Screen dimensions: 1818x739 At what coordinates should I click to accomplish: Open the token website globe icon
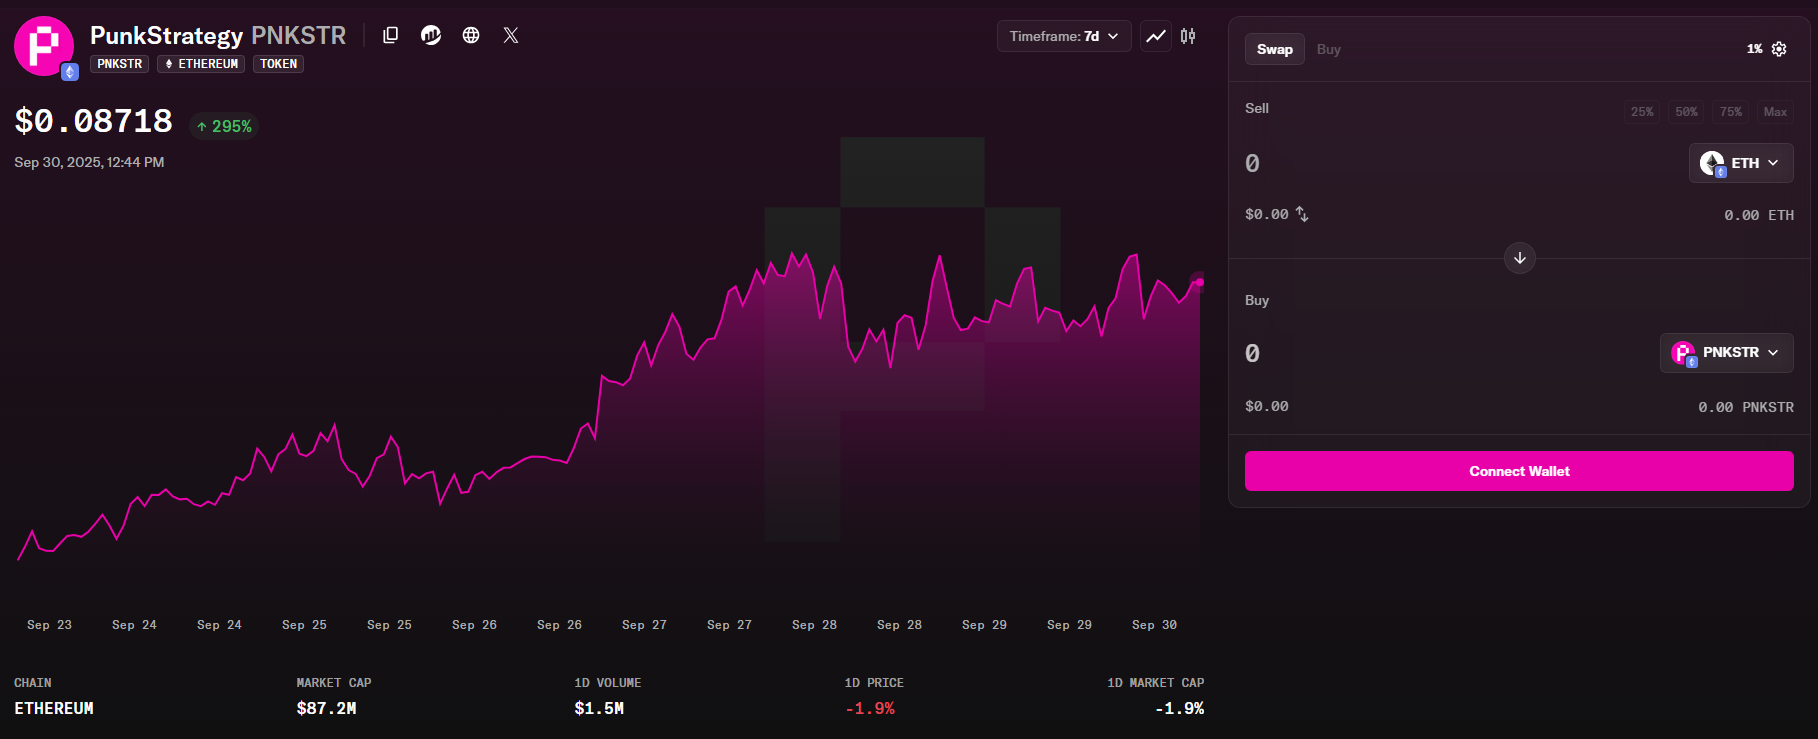tap(471, 35)
